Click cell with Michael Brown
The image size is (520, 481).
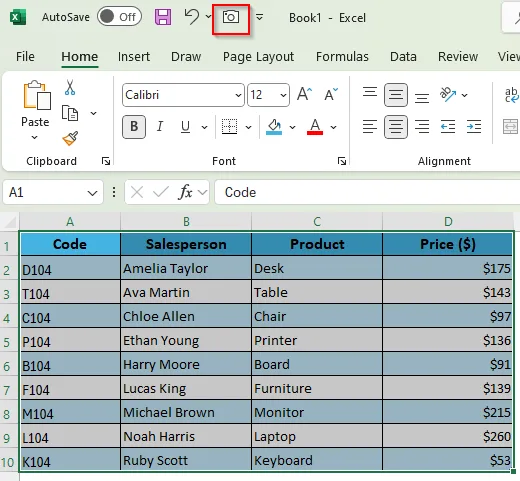tap(186, 412)
